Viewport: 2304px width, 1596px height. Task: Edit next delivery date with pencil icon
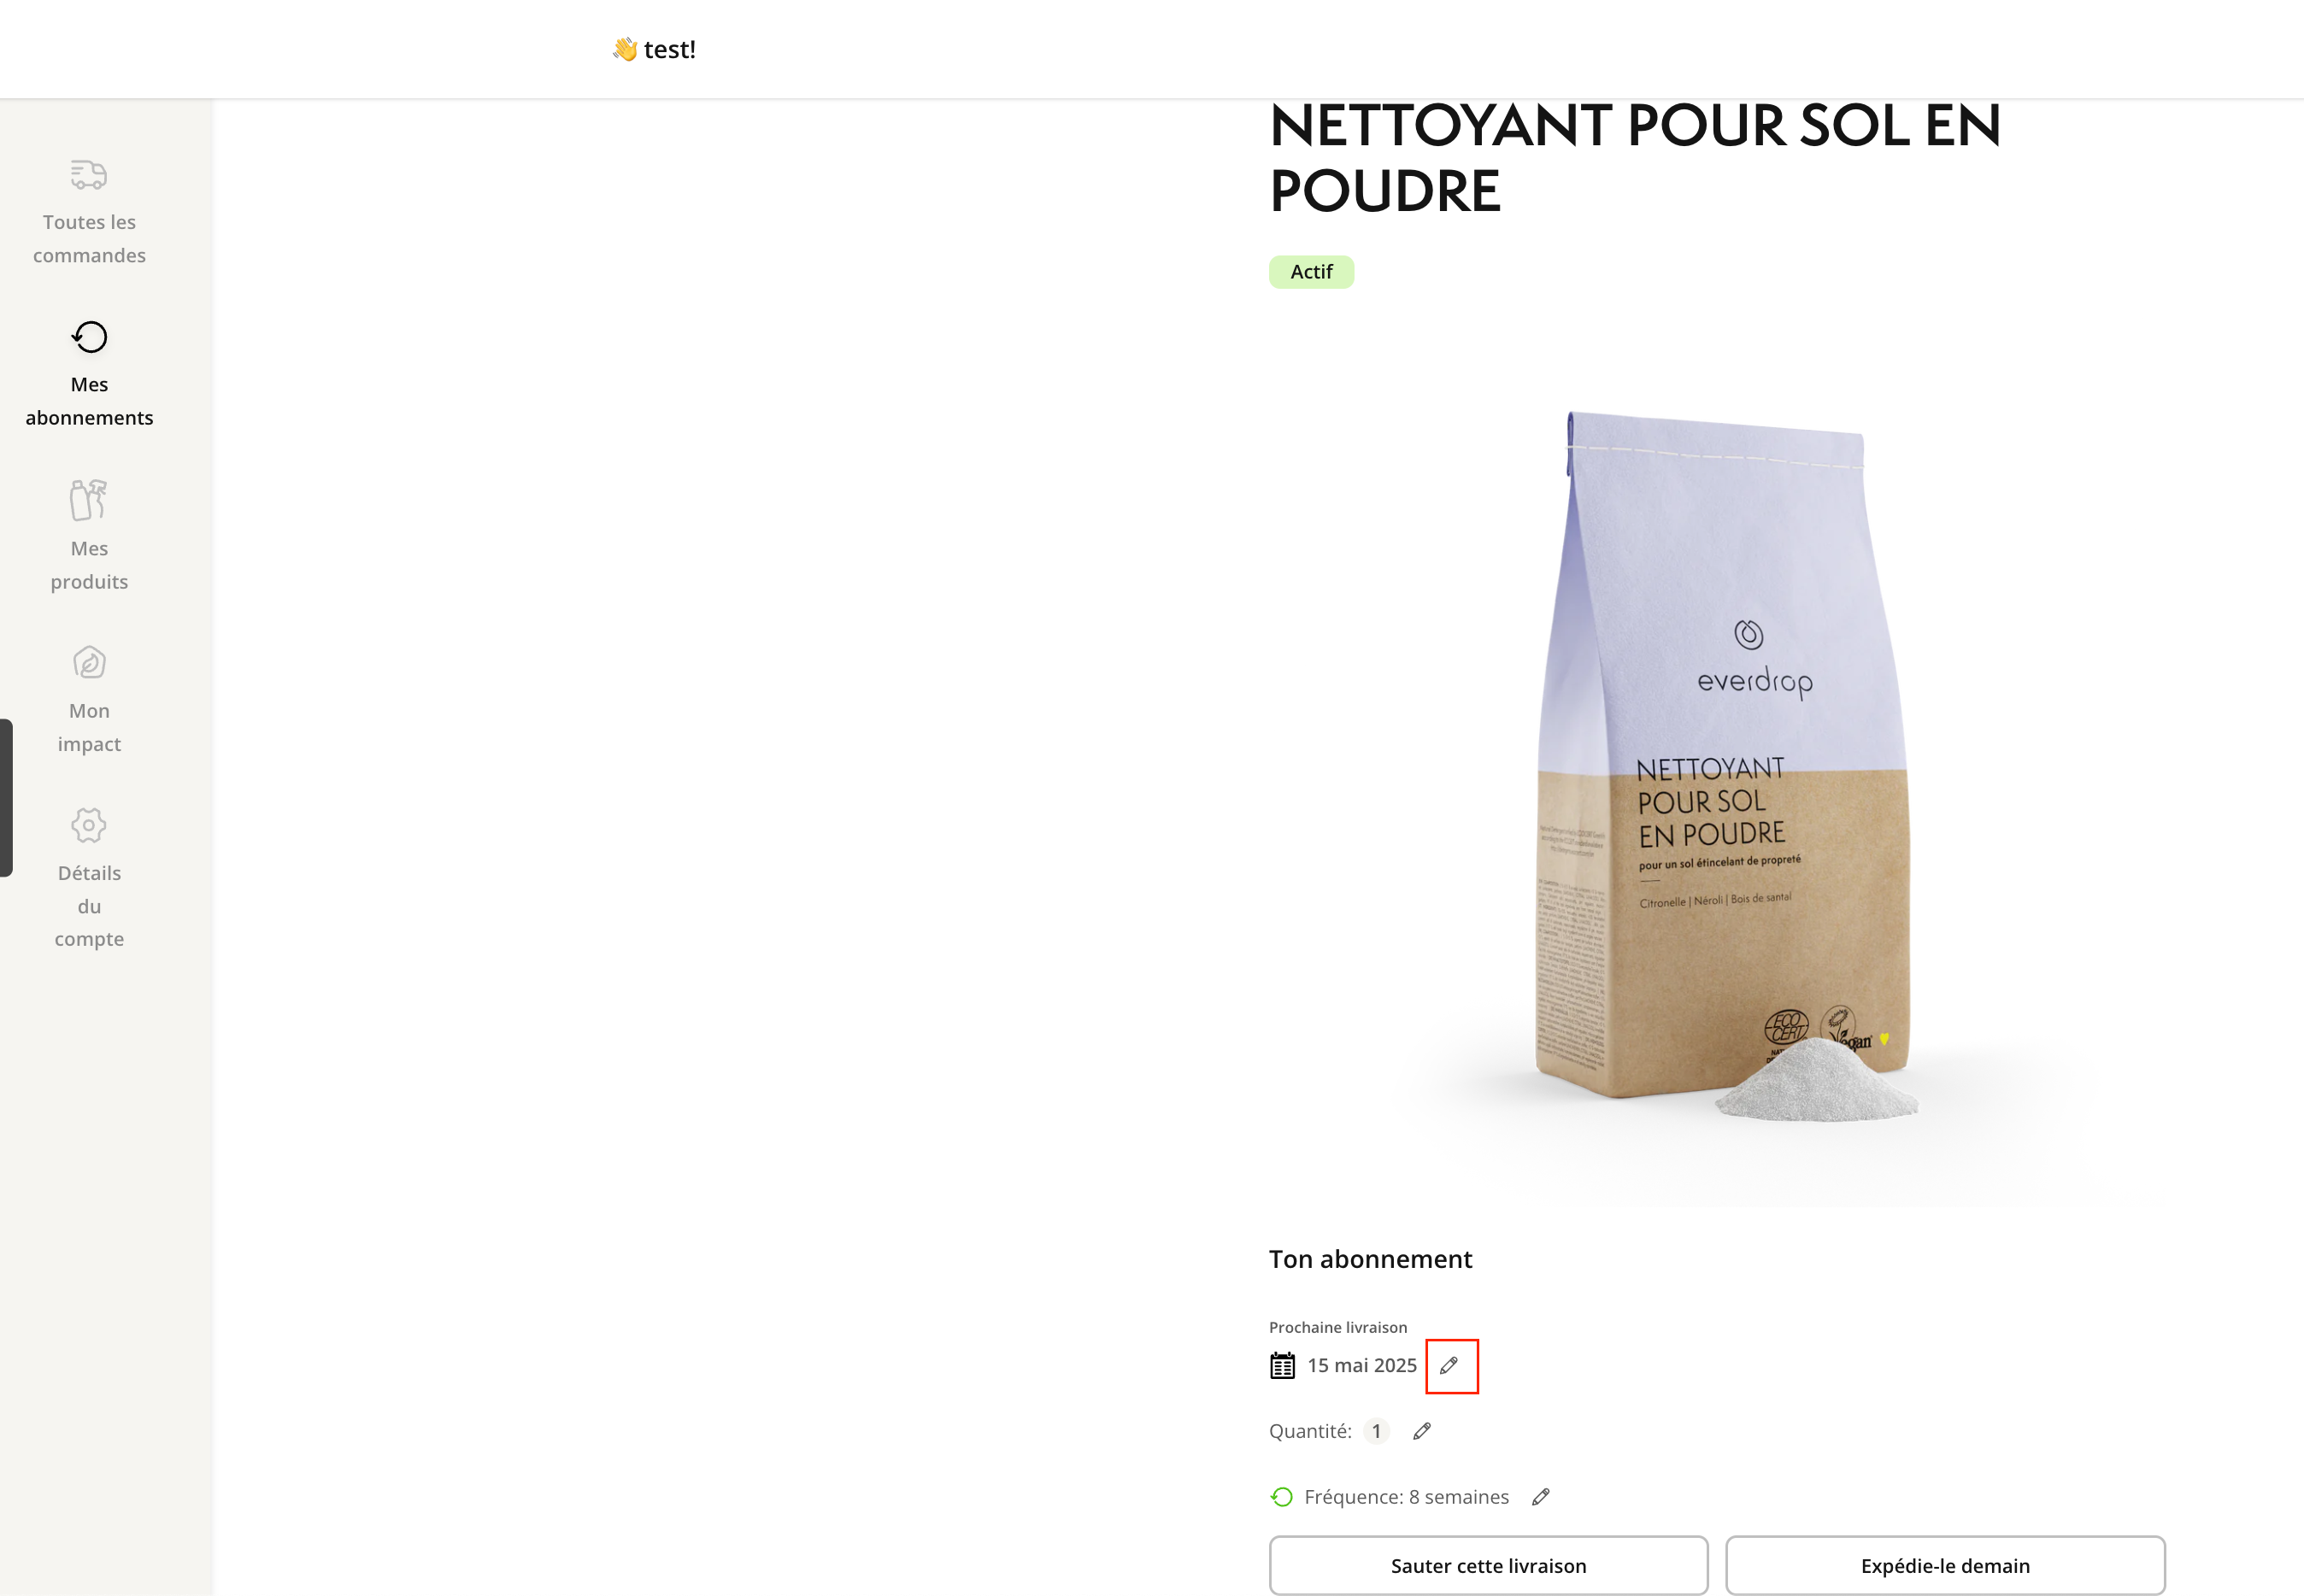[x=1450, y=1365]
